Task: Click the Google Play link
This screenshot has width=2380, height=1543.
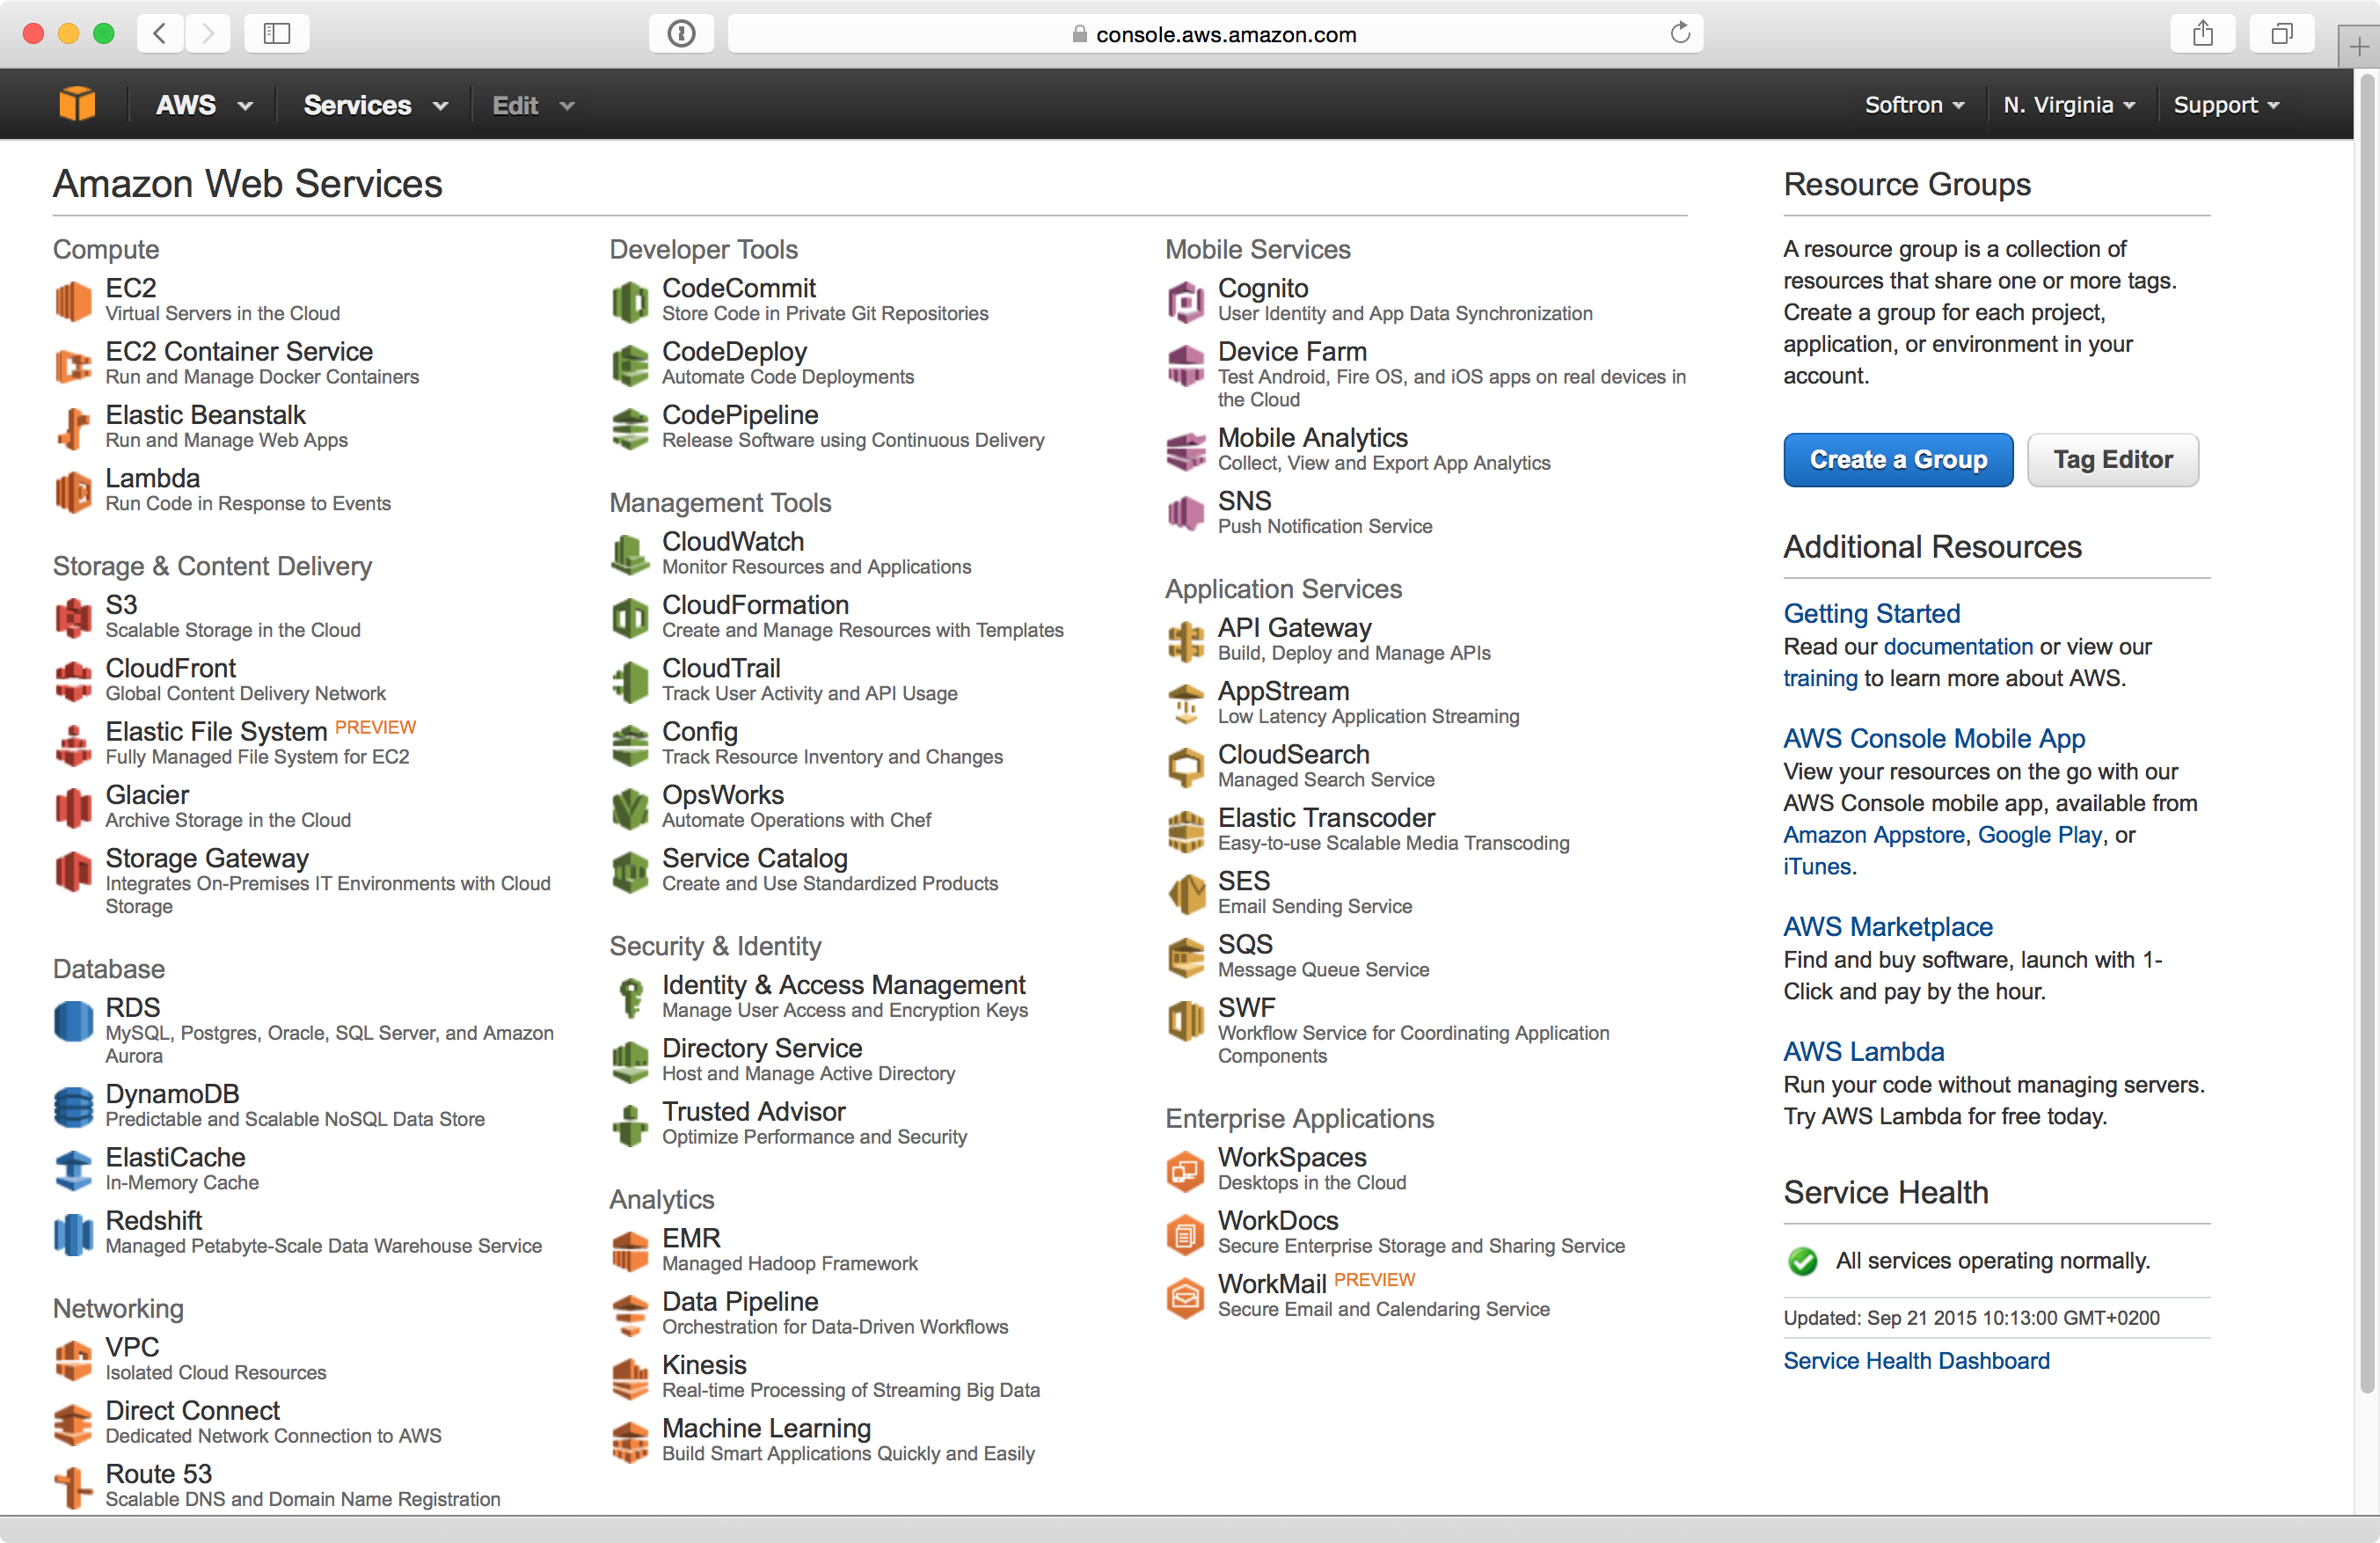Action: click(2039, 835)
